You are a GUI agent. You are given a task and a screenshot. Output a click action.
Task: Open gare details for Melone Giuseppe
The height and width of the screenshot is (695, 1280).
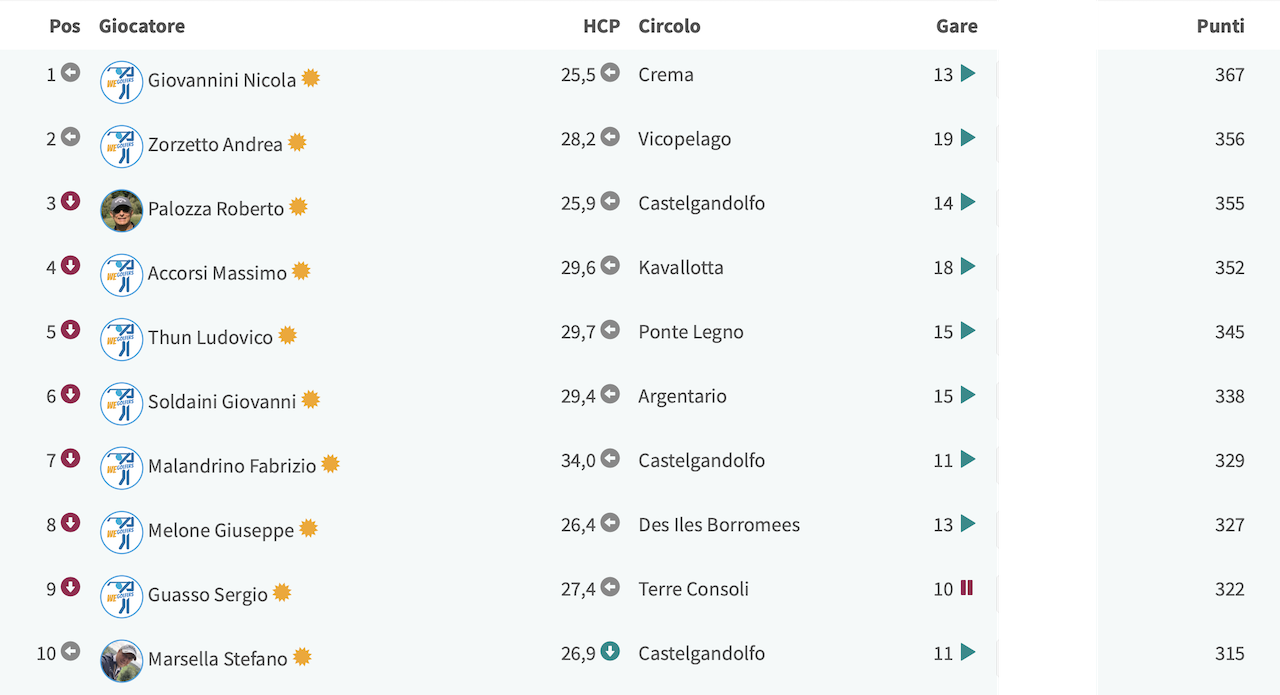pos(967,523)
